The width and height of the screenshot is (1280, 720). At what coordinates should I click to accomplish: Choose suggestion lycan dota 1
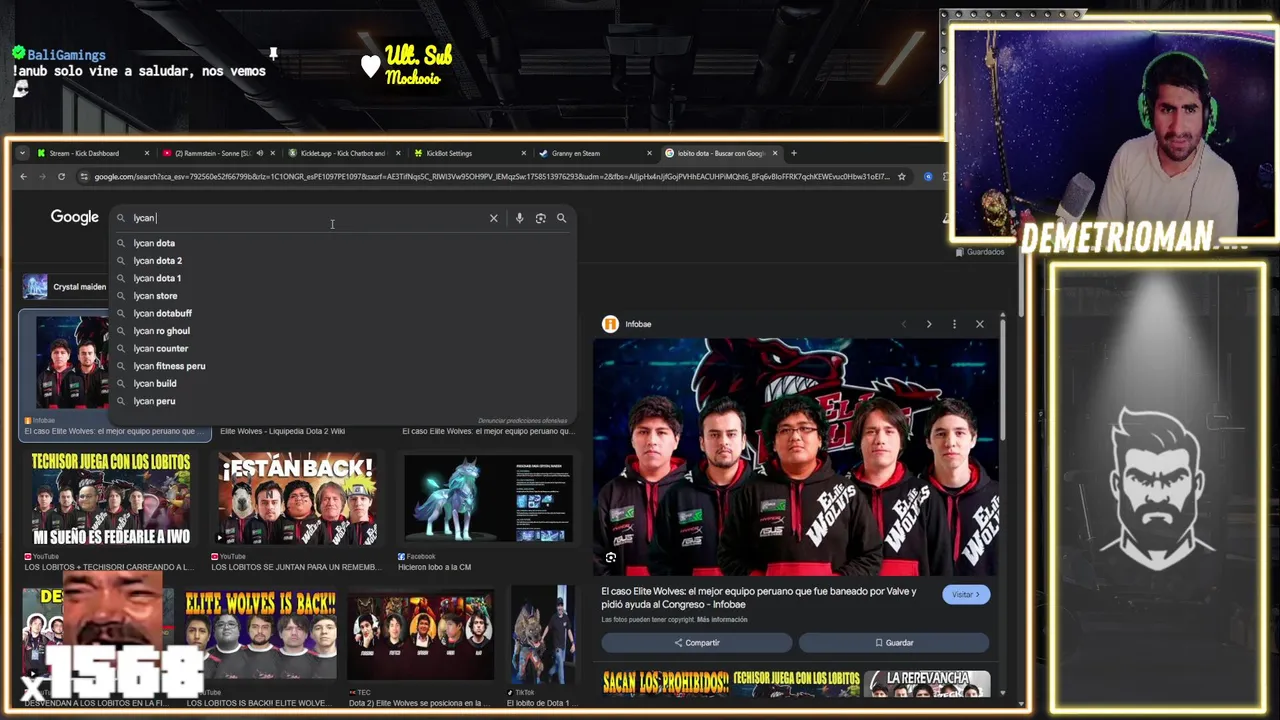[x=342, y=278]
